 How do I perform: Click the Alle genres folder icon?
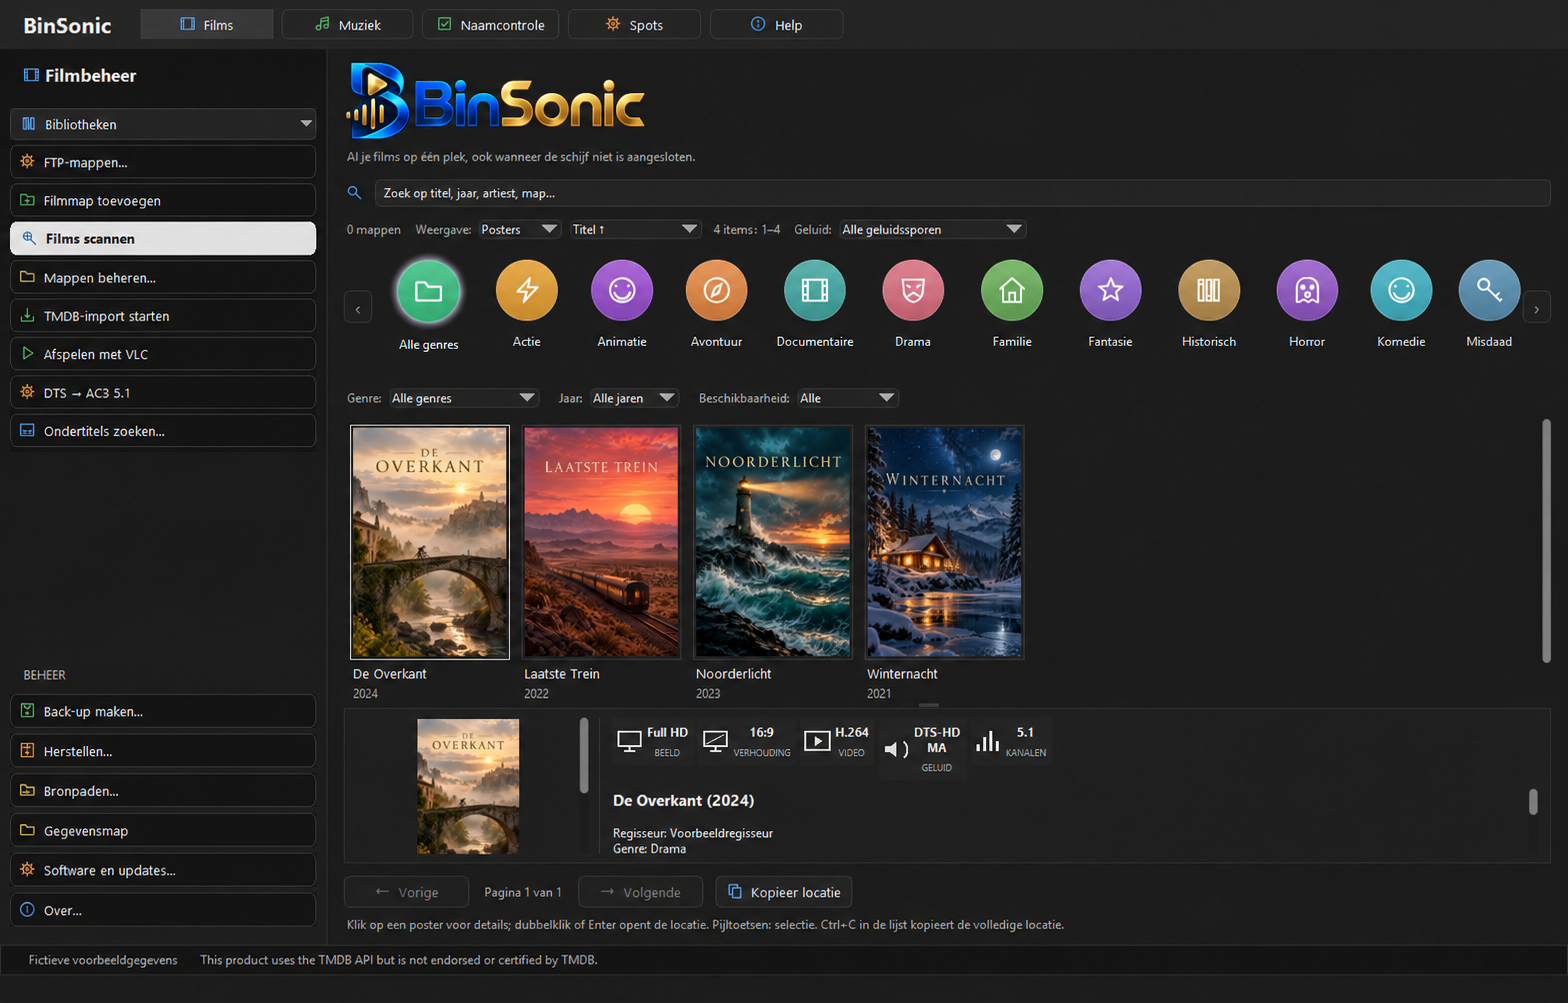pyautogui.click(x=428, y=291)
